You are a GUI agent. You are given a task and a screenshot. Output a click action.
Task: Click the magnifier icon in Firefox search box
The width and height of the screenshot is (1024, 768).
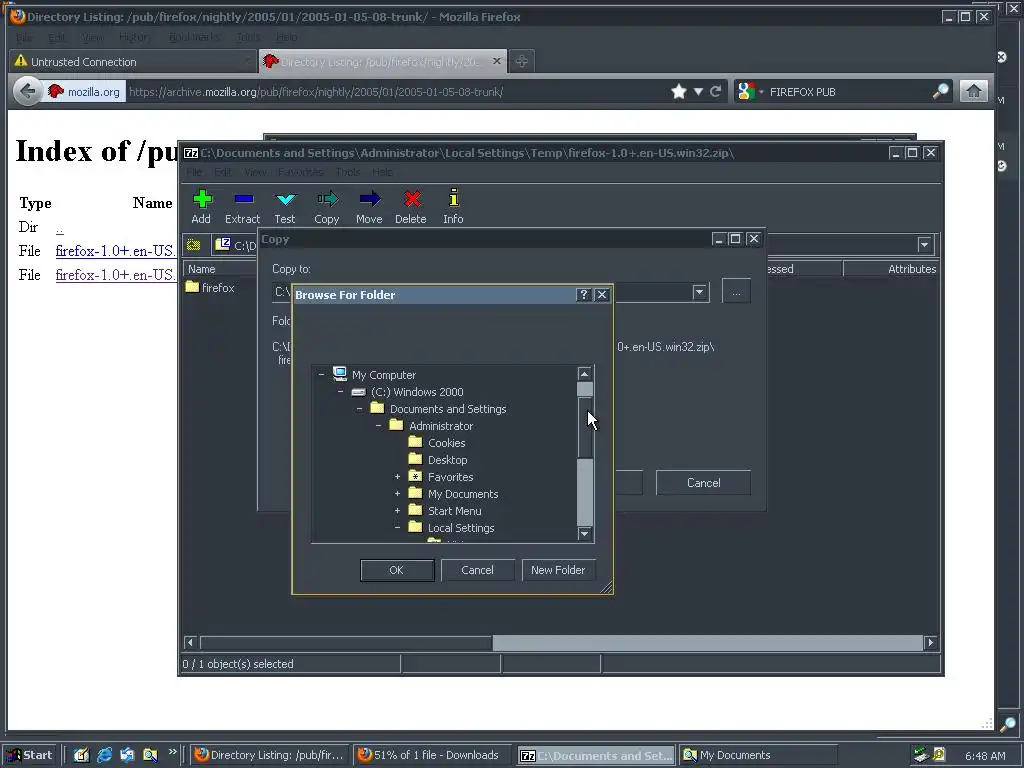[x=940, y=91]
